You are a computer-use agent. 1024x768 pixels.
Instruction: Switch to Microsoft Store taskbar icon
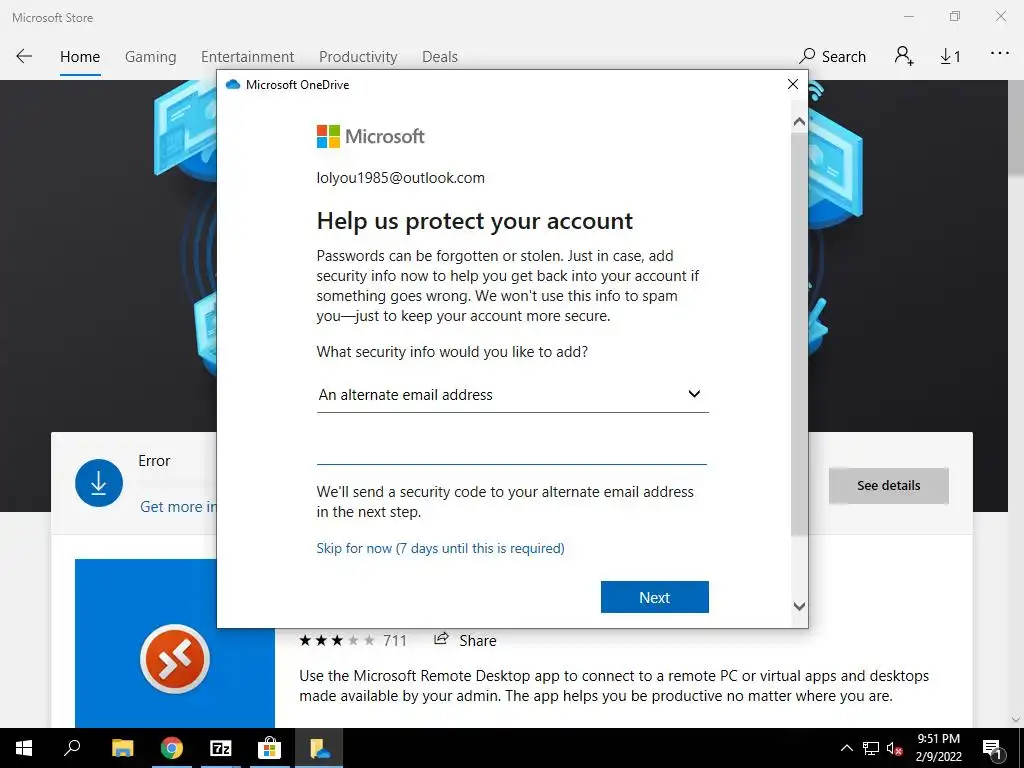[269, 748]
